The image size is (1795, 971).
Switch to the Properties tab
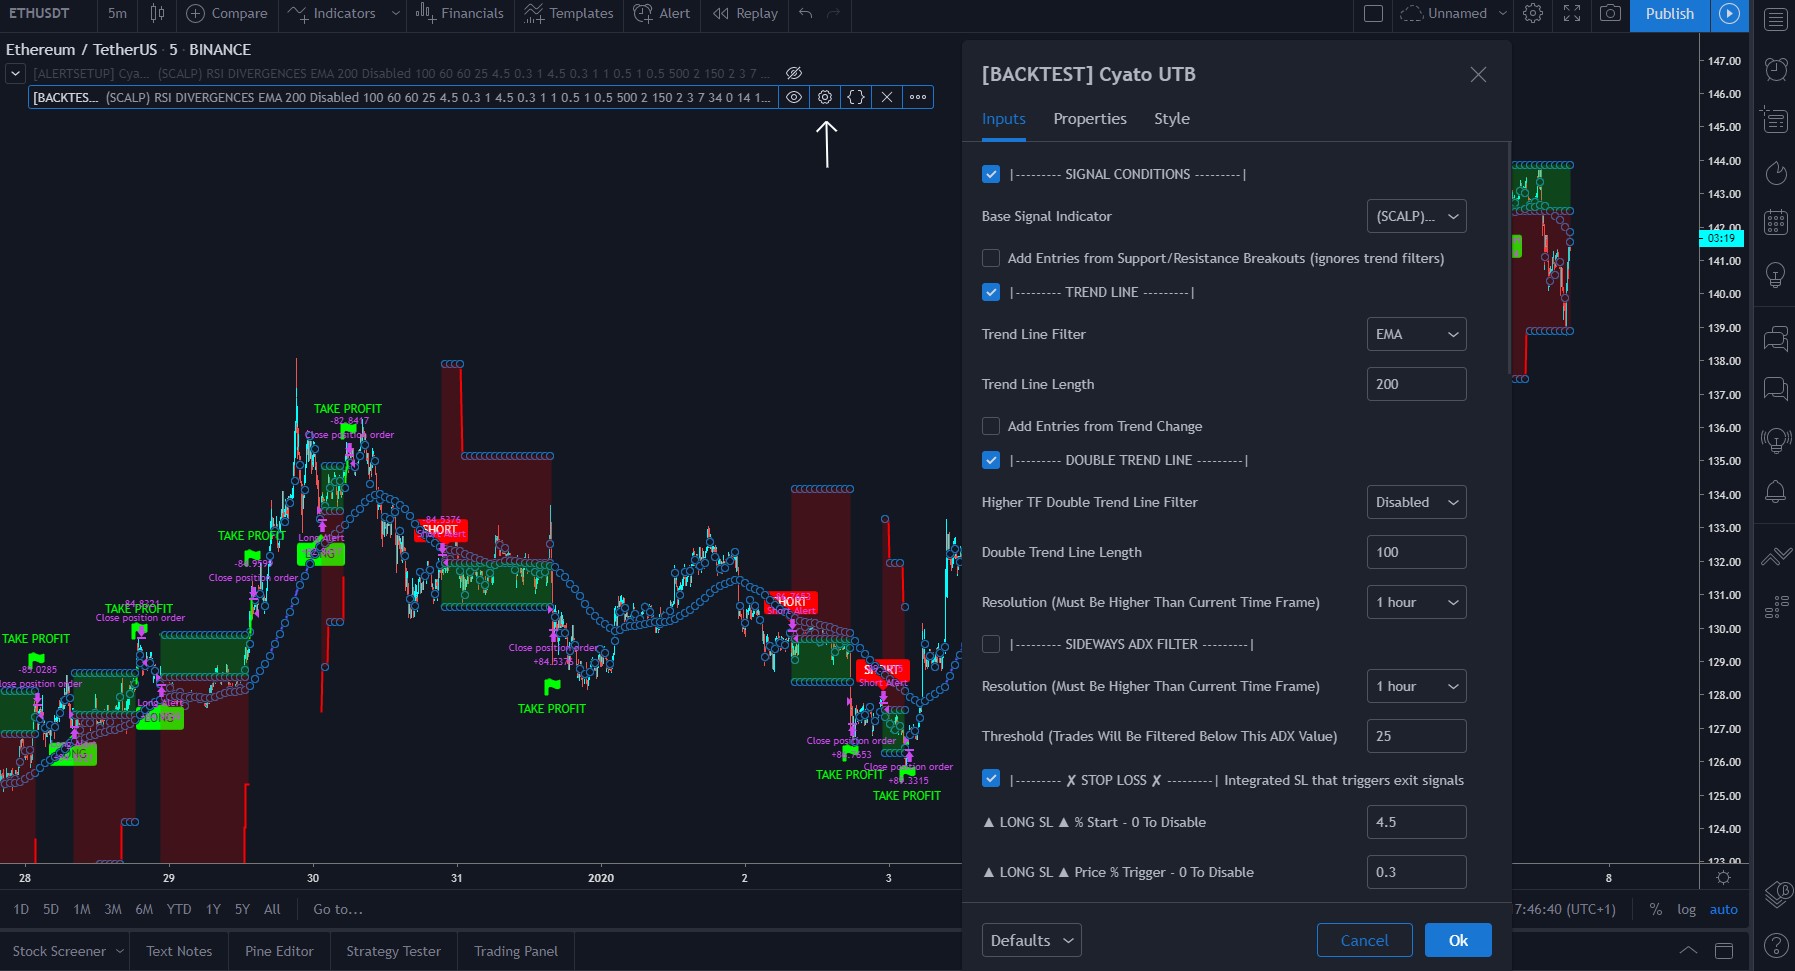(x=1090, y=118)
